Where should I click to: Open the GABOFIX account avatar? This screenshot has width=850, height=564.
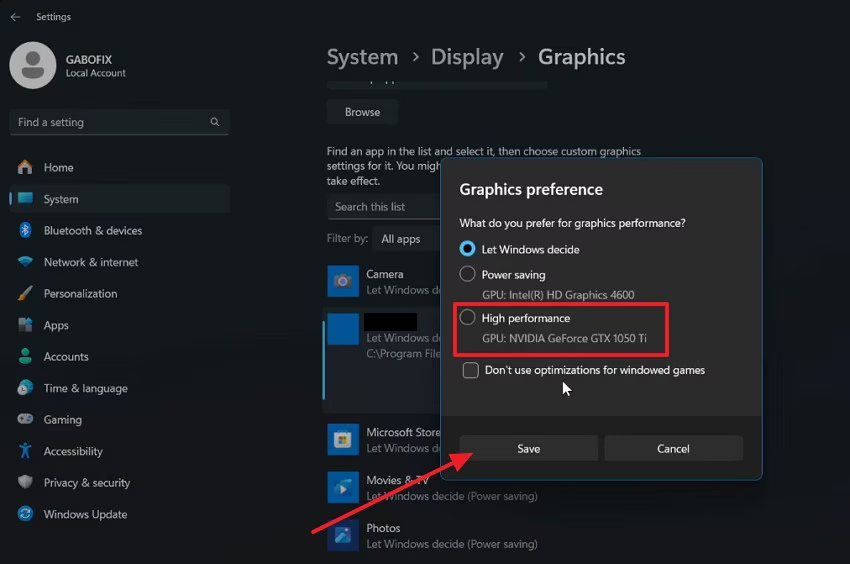tap(33, 65)
